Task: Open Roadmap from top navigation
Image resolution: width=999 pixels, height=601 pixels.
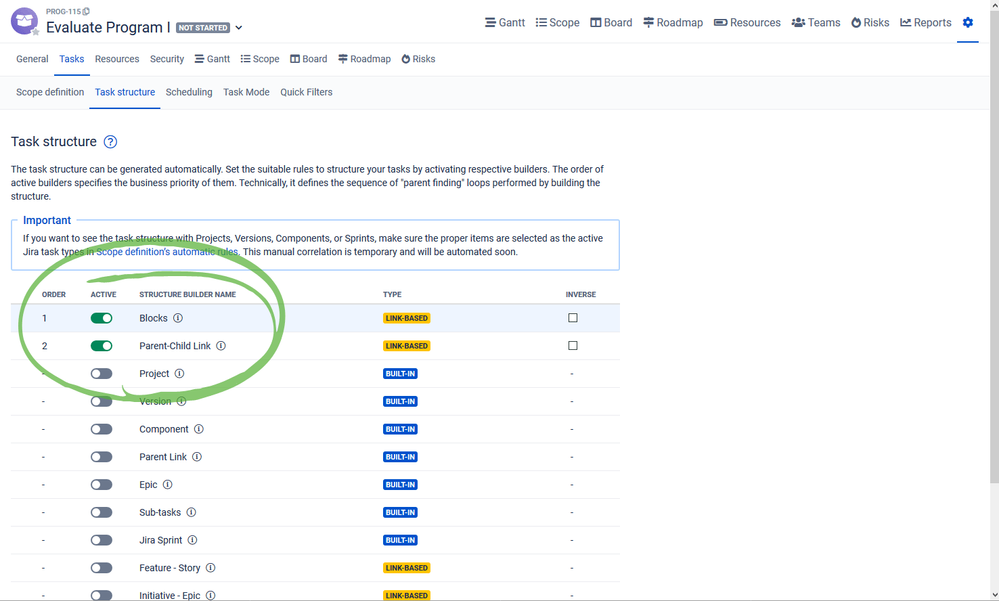Action: [673, 22]
